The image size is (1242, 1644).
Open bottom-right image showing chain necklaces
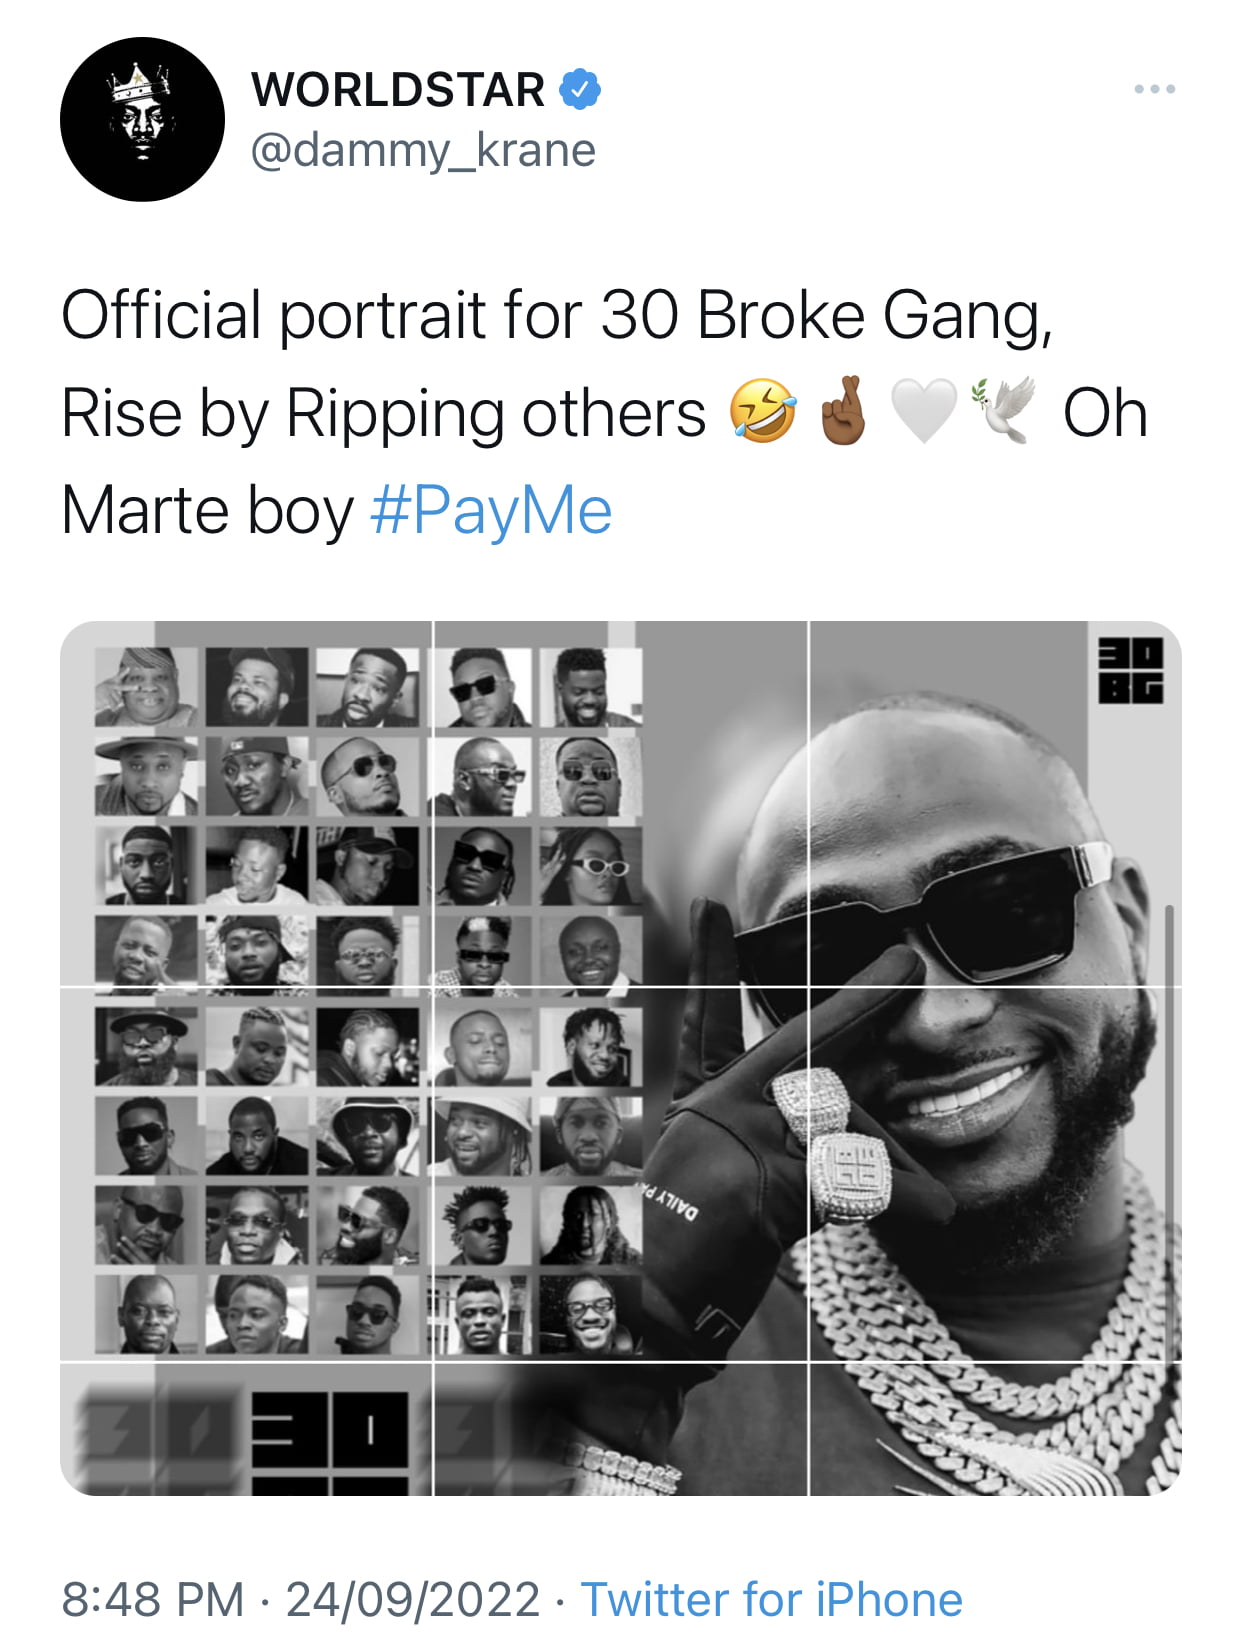pyautogui.click(x=995, y=1429)
